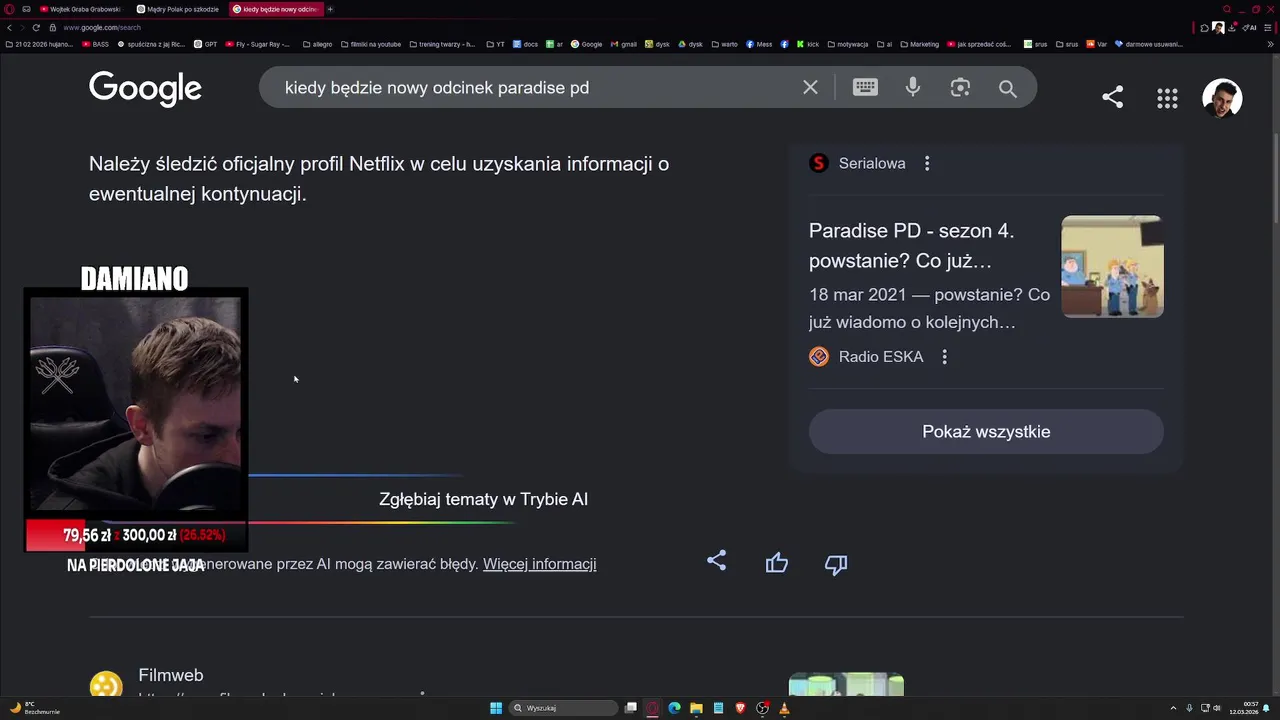Click the Radio ESKA source label
Image resolution: width=1280 pixels, height=720 pixels.
(880, 357)
